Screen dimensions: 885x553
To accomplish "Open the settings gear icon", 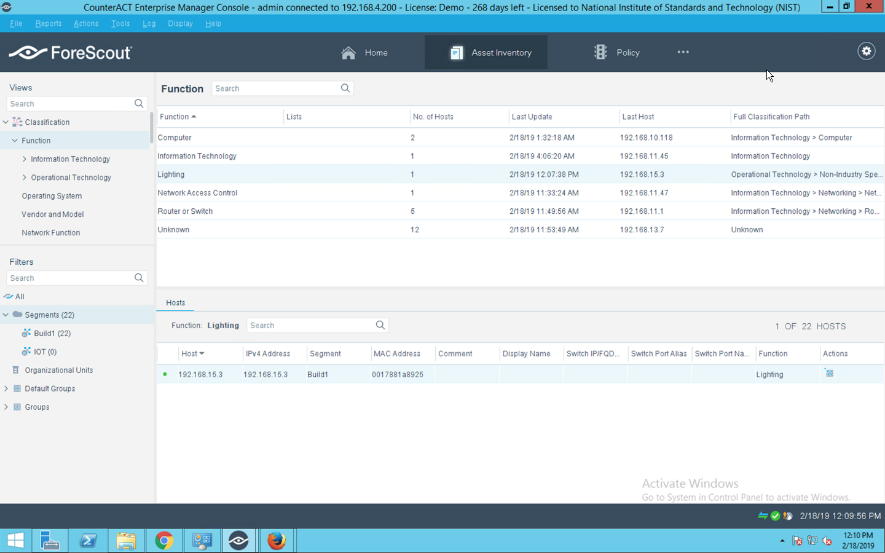I will coord(866,51).
